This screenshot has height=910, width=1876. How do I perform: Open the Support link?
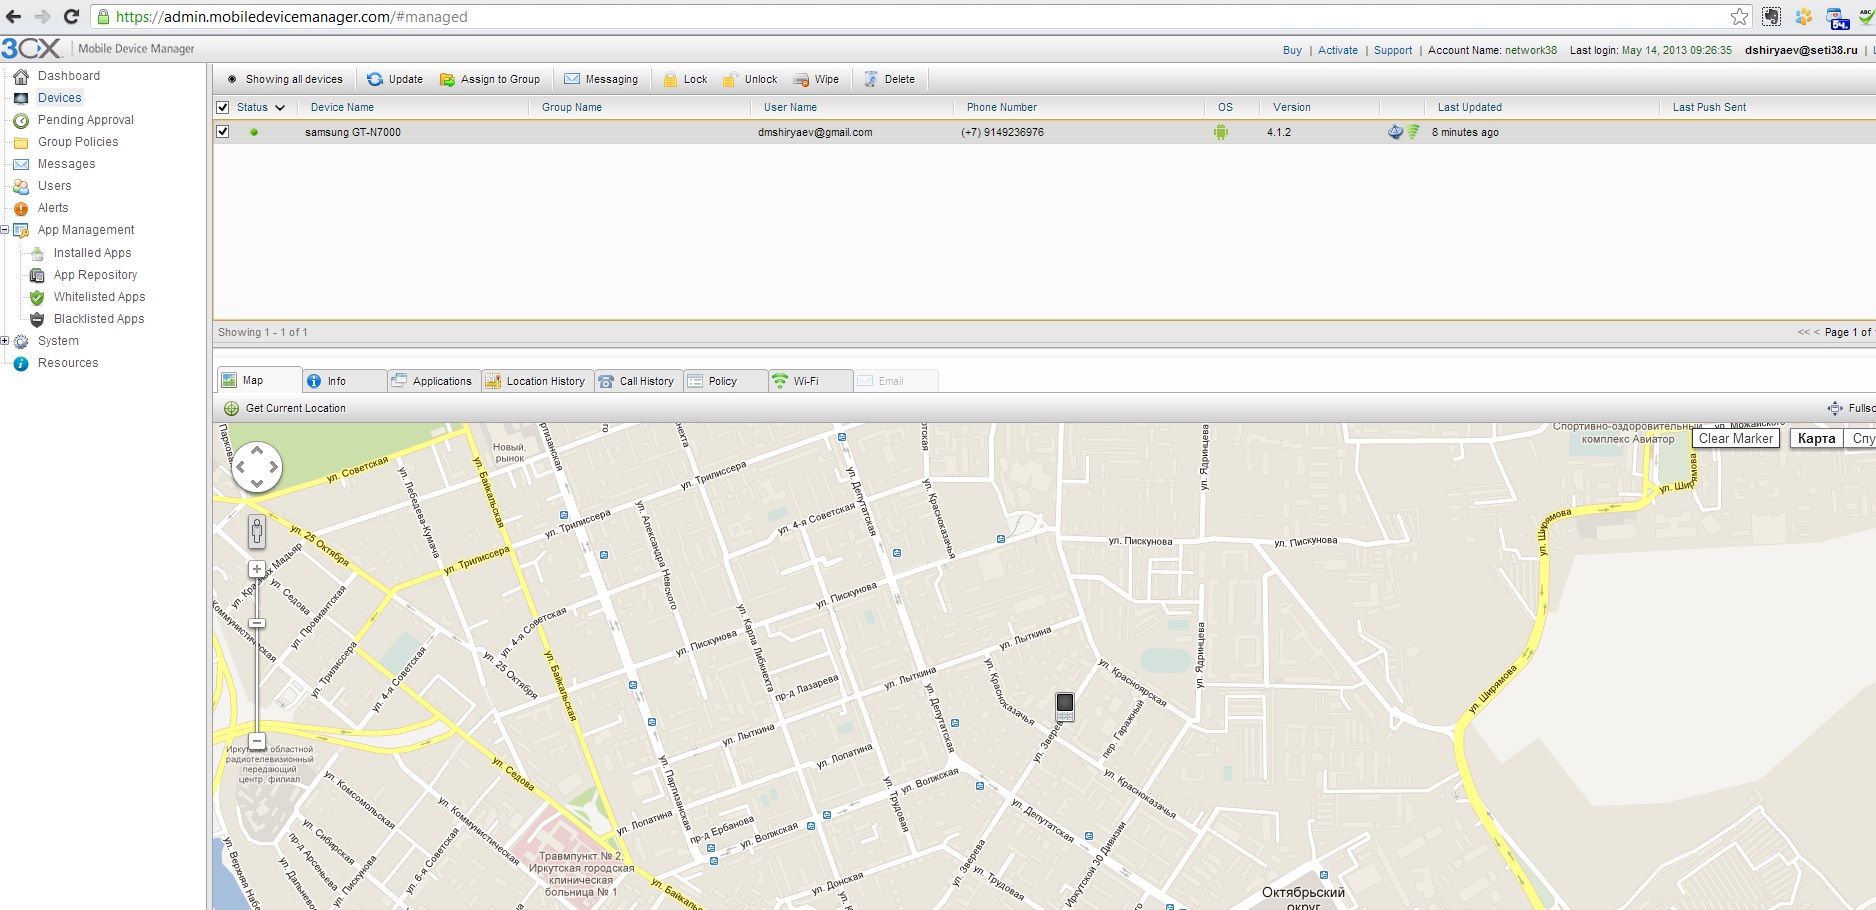click(x=1392, y=50)
